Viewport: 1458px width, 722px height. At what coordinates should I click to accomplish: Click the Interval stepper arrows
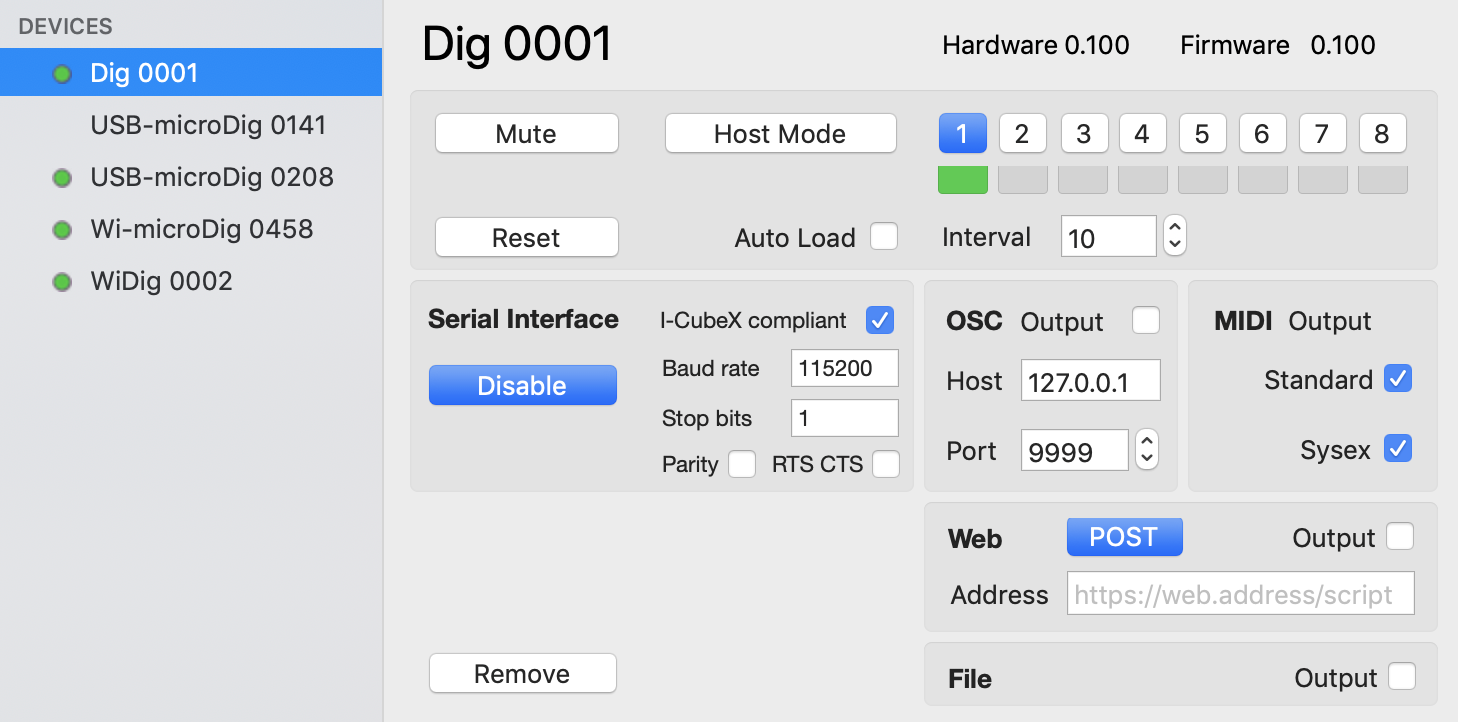click(x=1176, y=236)
